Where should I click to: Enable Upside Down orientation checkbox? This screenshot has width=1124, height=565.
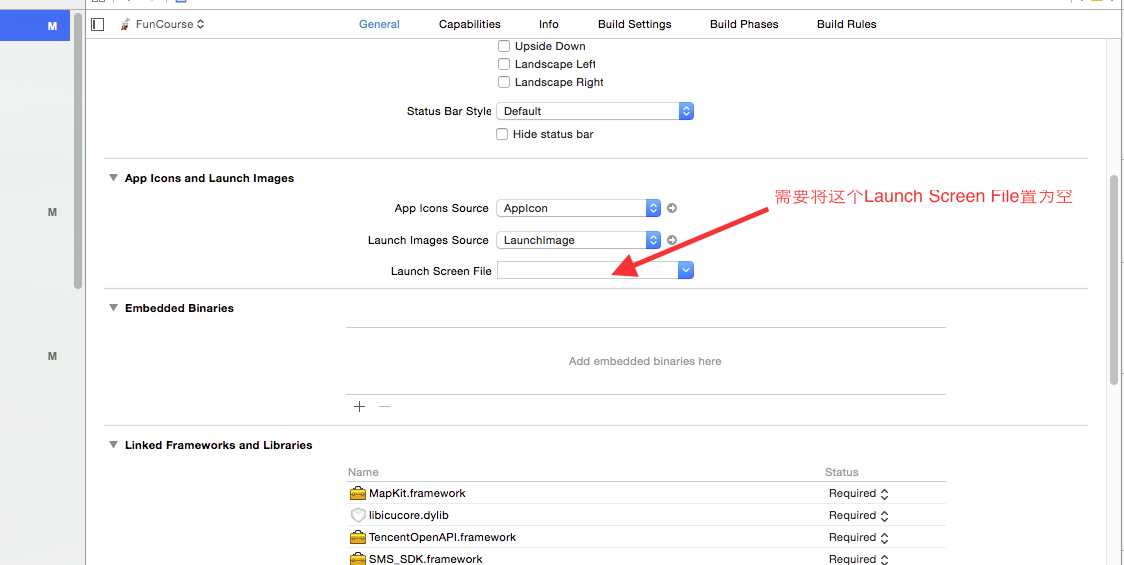[x=504, y=46]
